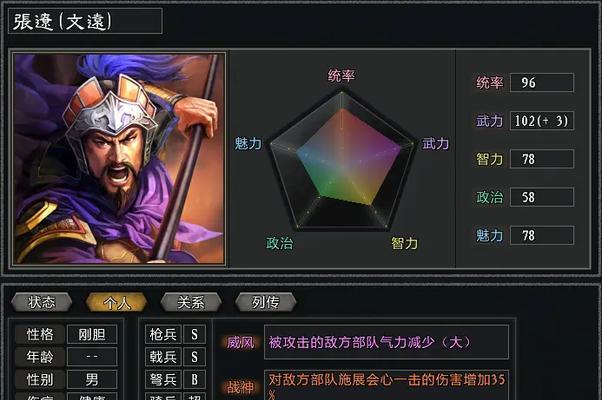The height and width of the screenshot is (400, 602).
Task: Click the 戟兵 troop aptitude label
Action: 163,357
